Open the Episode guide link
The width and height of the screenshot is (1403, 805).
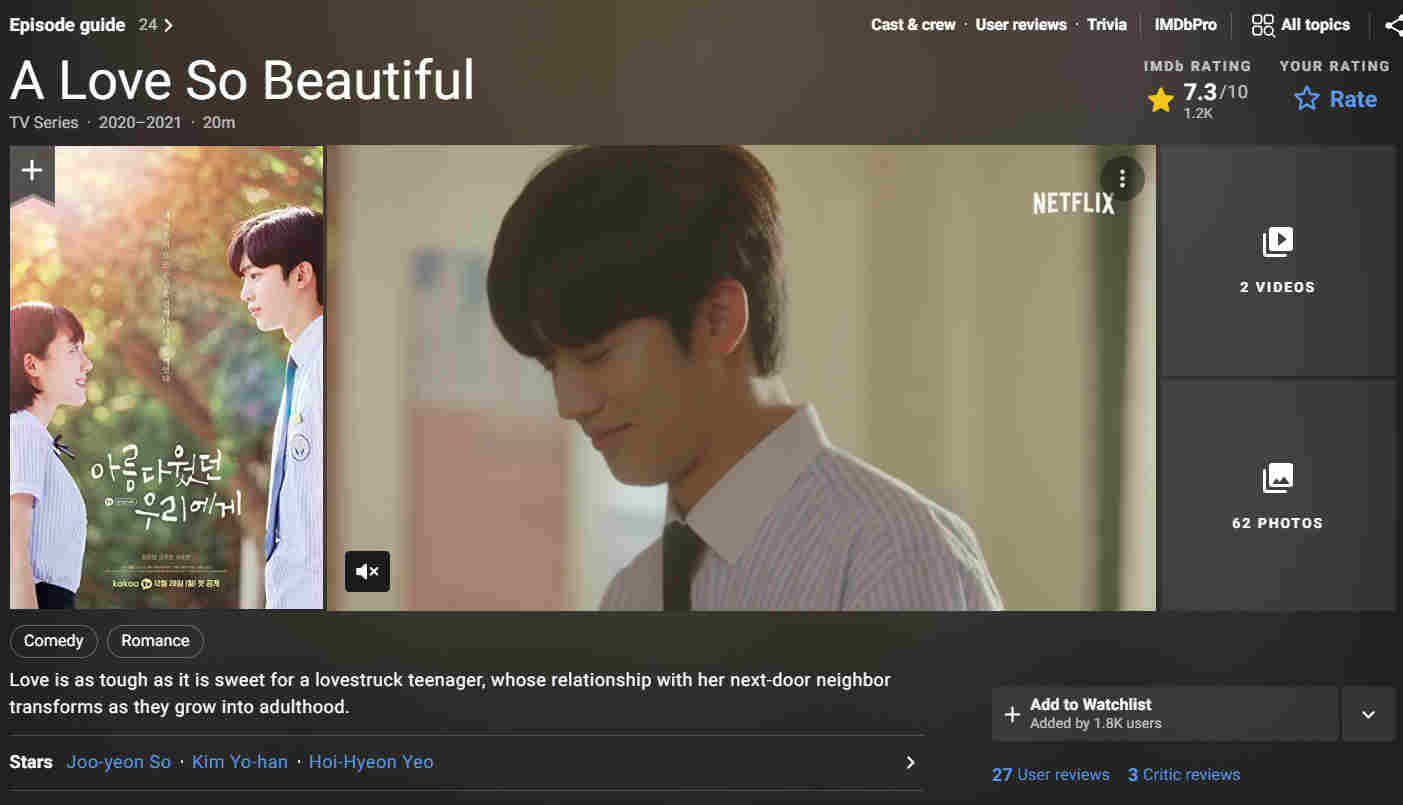[x=67, y=25]
